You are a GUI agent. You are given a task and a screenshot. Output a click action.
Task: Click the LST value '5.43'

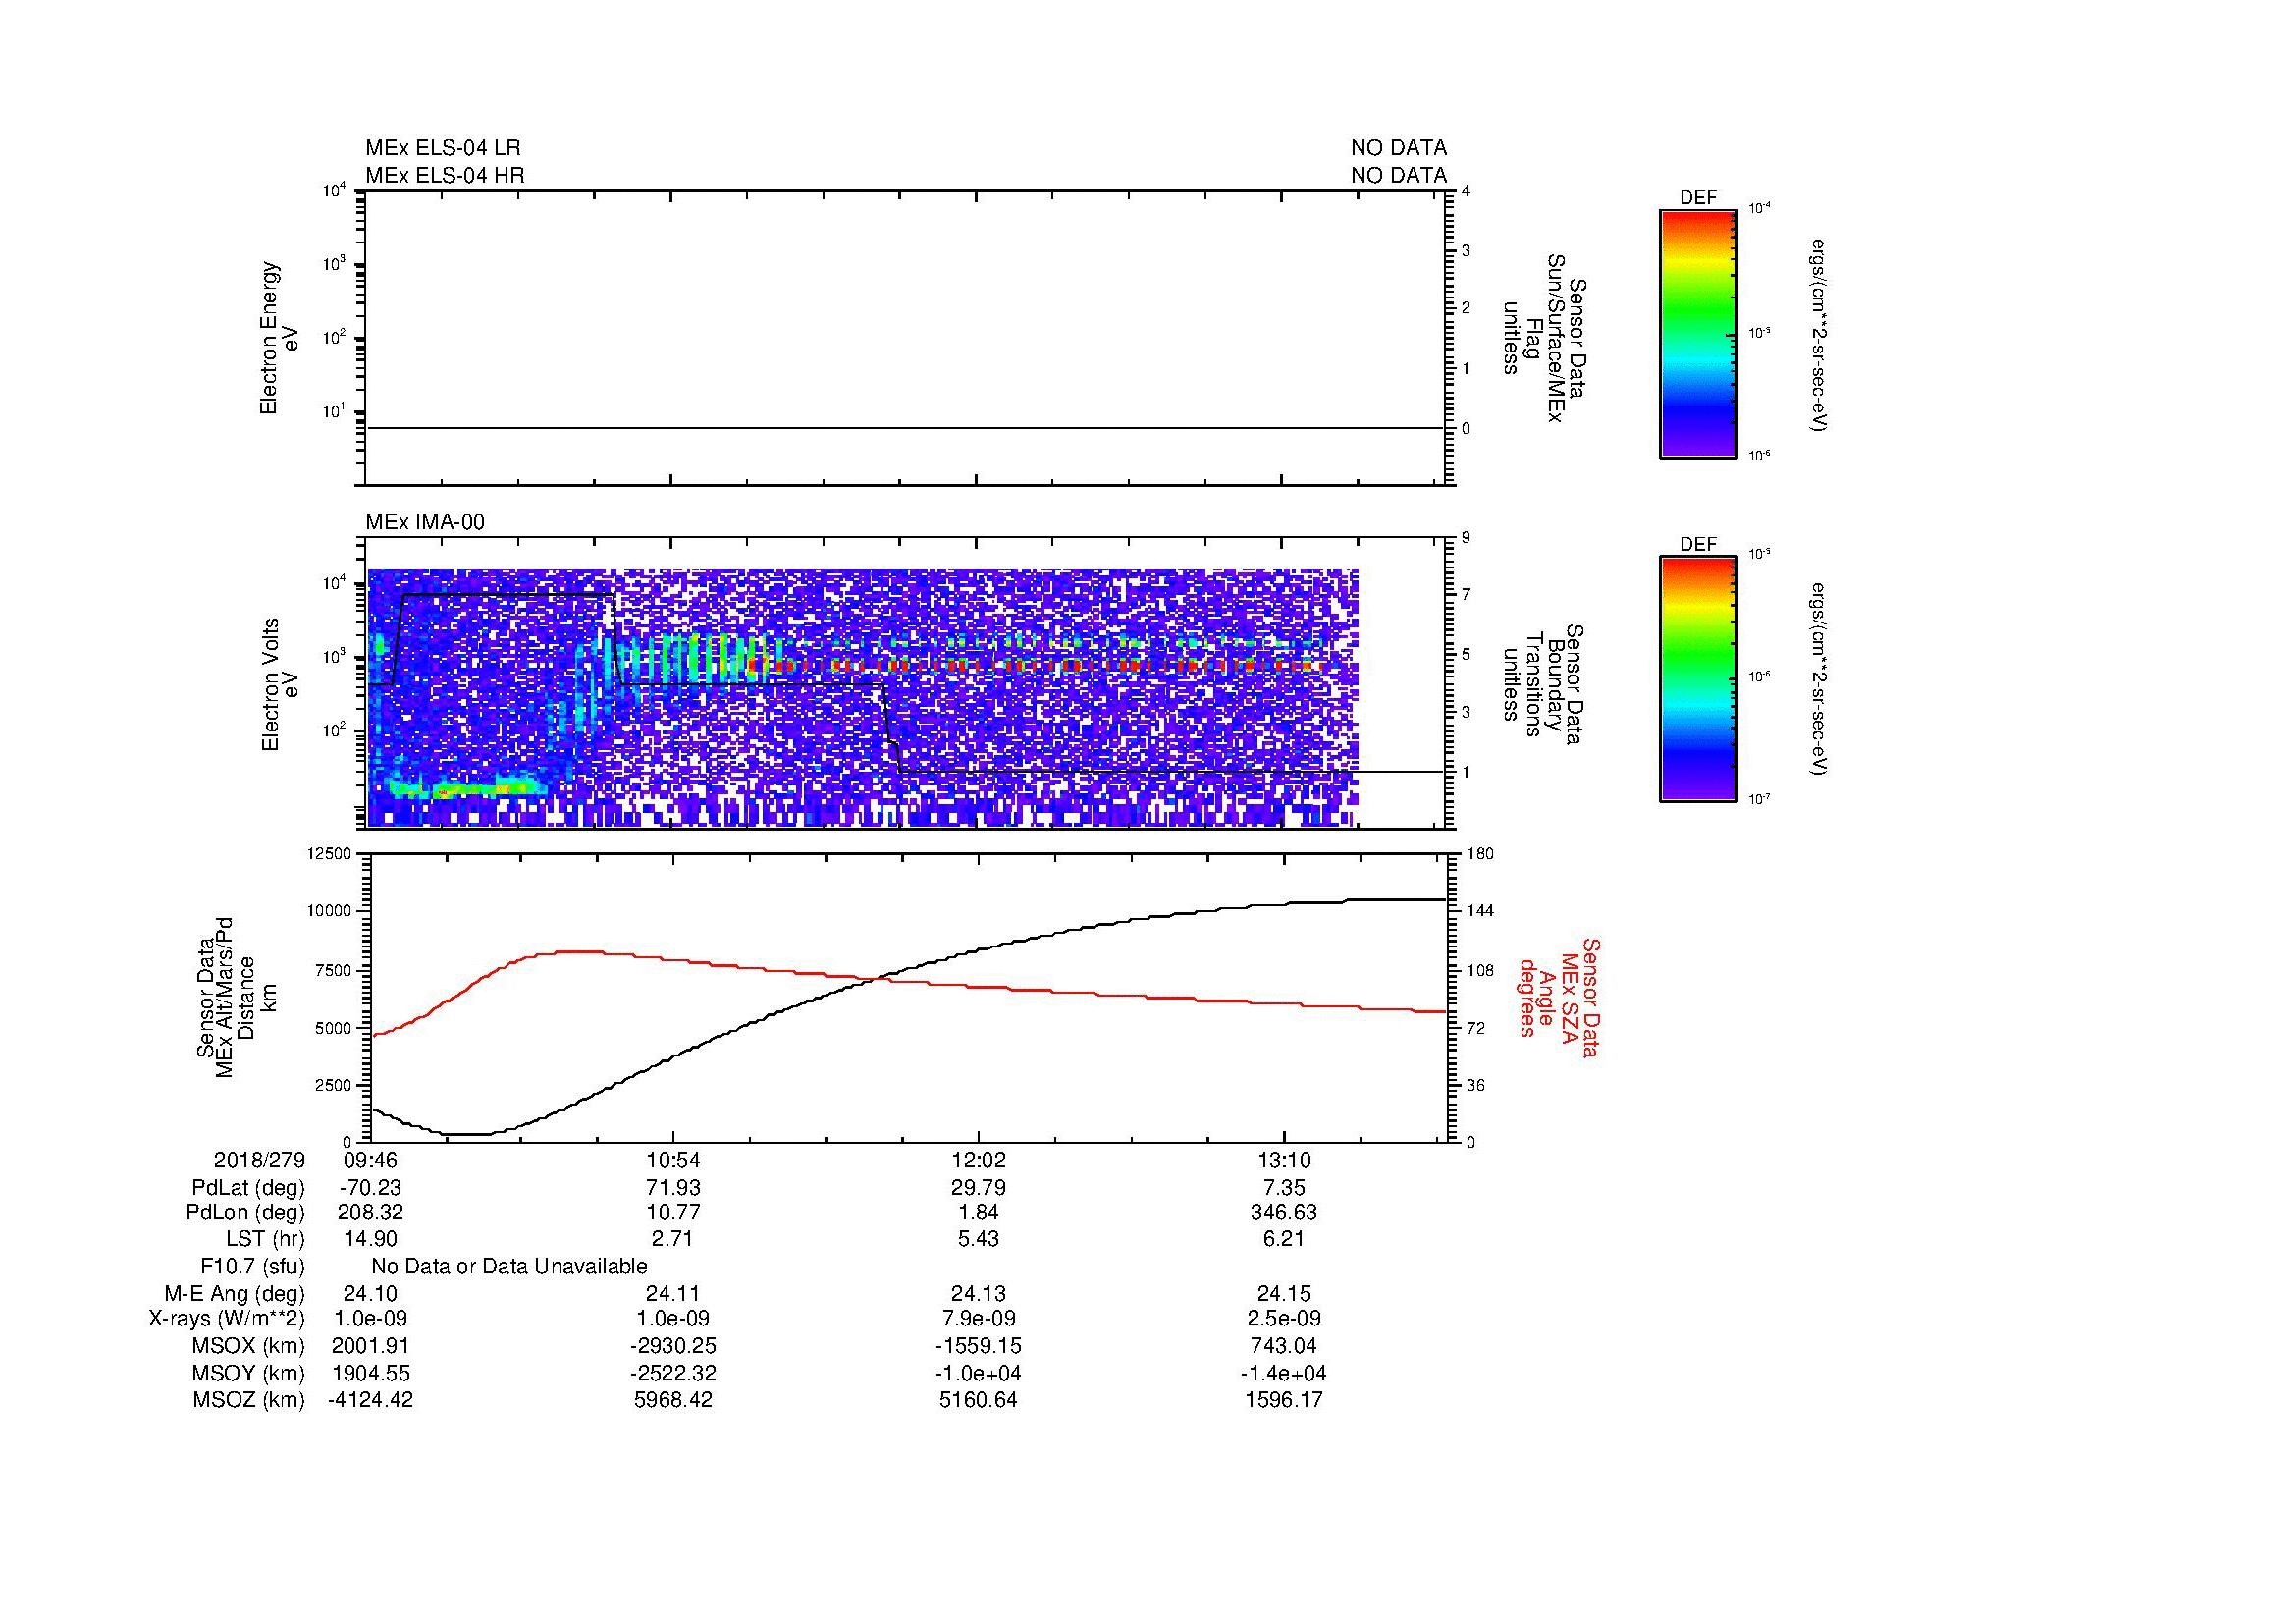pyautogui.click(x=977, y=1240)
